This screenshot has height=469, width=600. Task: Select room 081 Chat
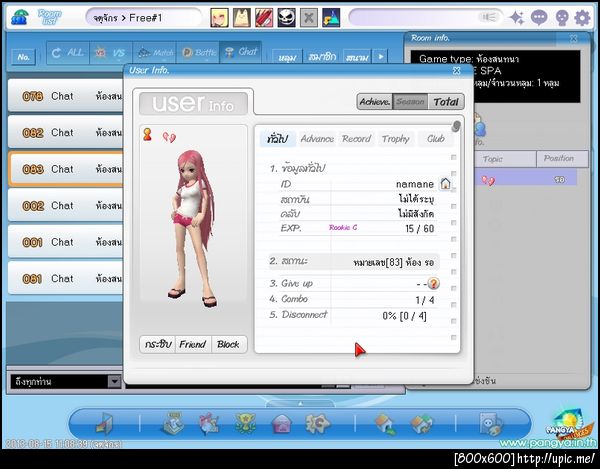65,278
